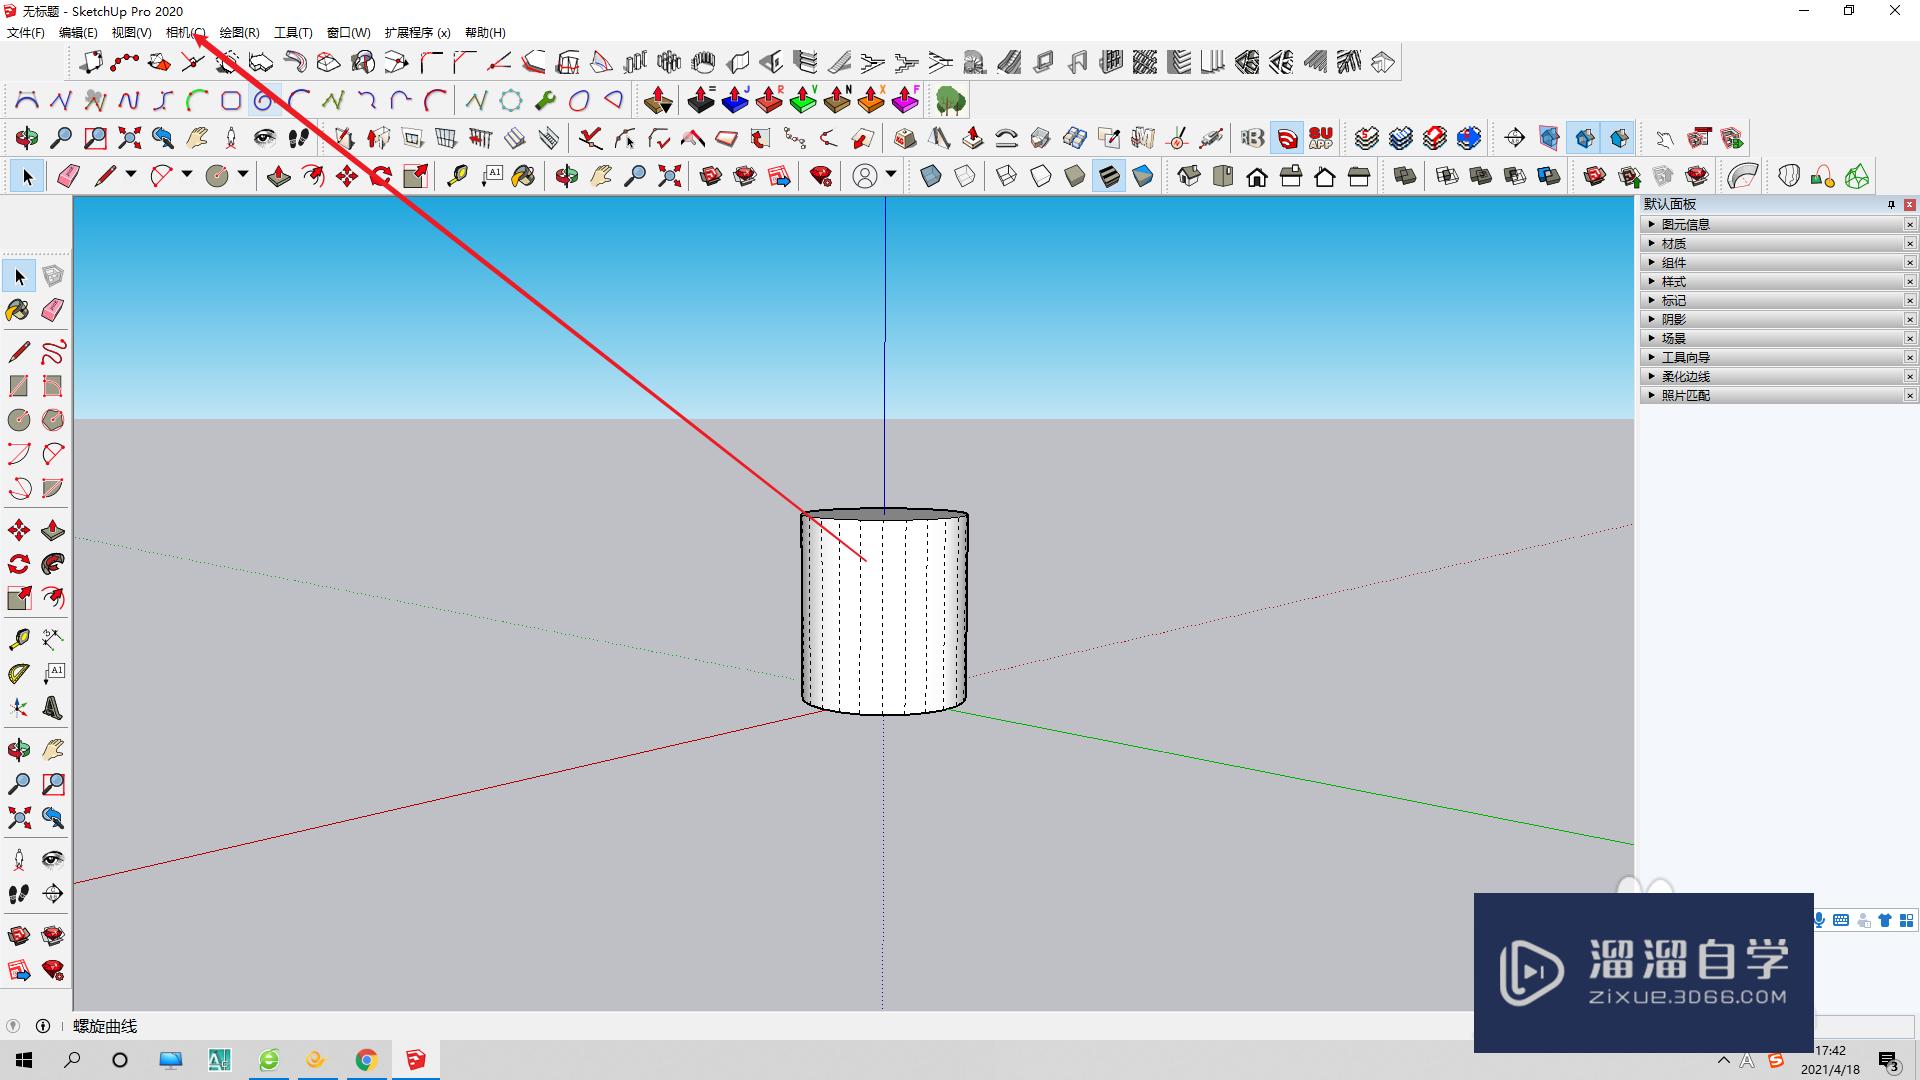
Task: Select the Polygon tool in left toolbar
Action: (53, 420)
